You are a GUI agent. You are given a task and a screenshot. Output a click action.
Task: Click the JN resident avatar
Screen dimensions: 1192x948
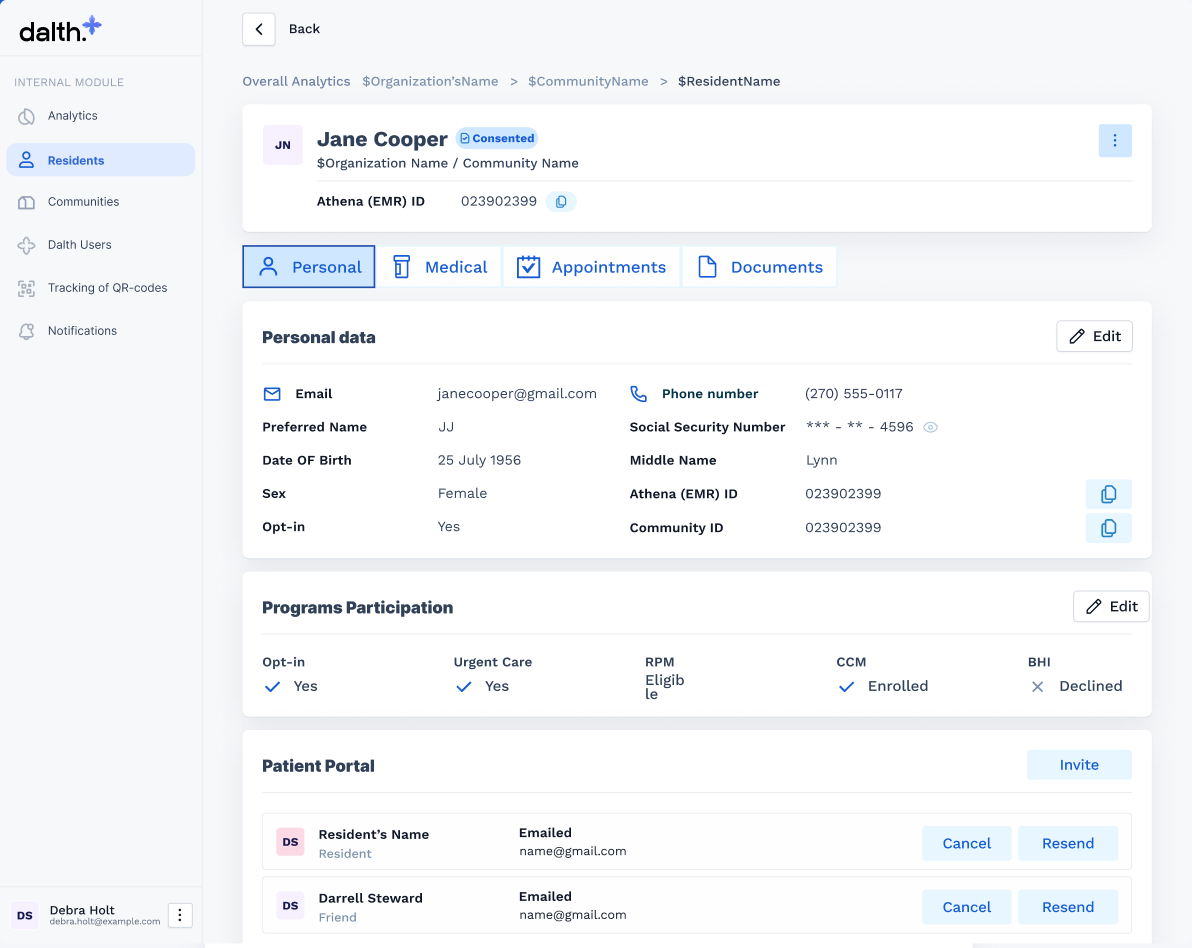tap(283, 145)
